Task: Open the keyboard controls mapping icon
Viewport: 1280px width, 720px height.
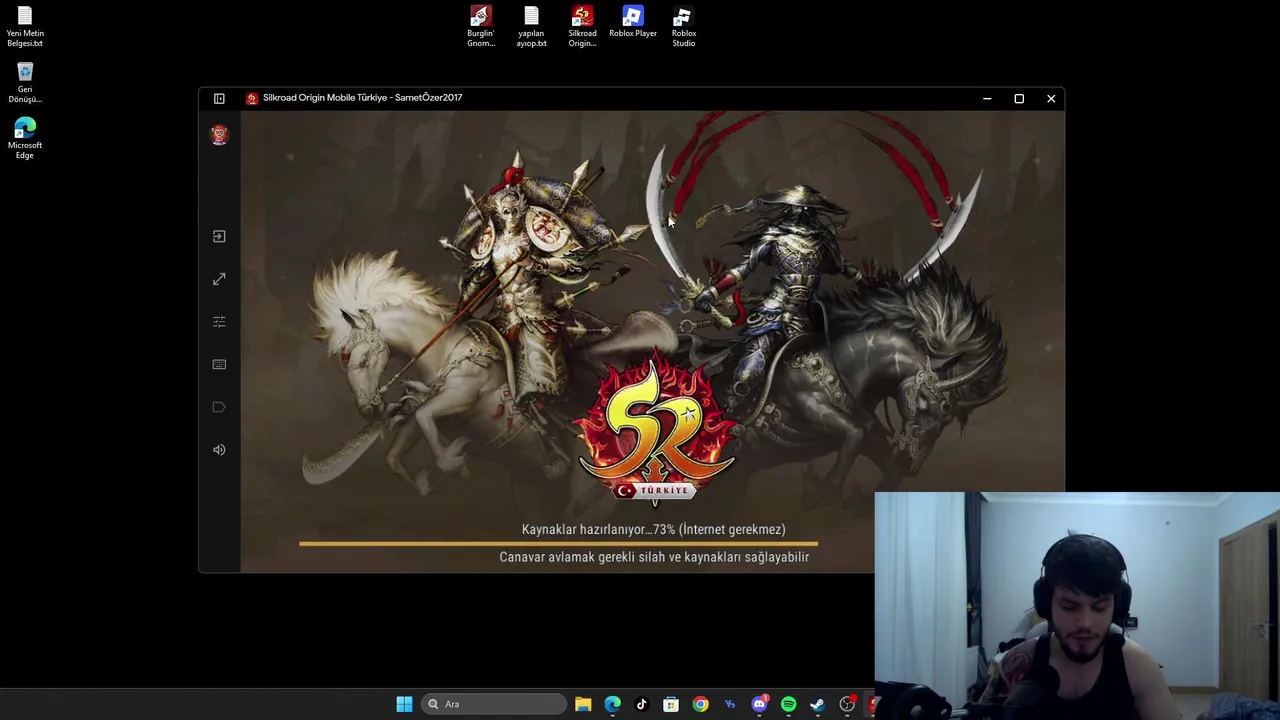Action: (219, 364)
